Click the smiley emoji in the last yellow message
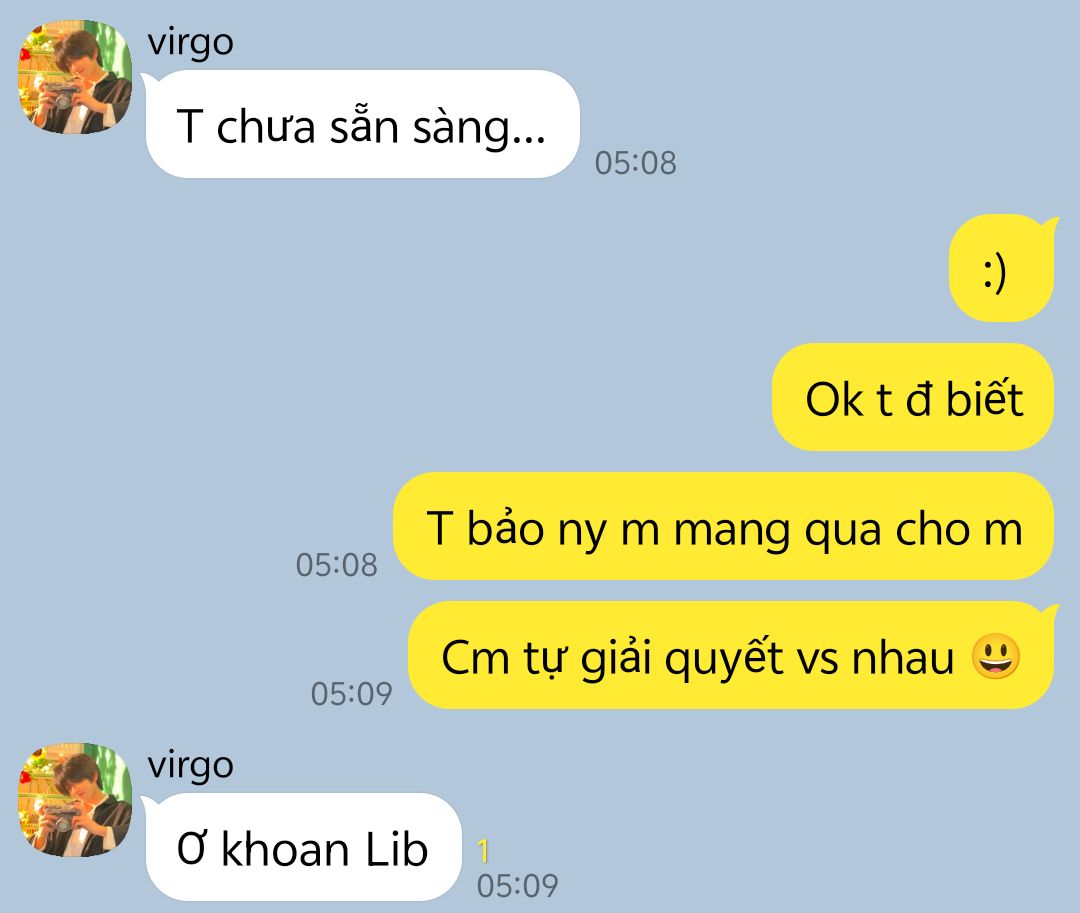The image size is (1080, 913). coord(995,657)
